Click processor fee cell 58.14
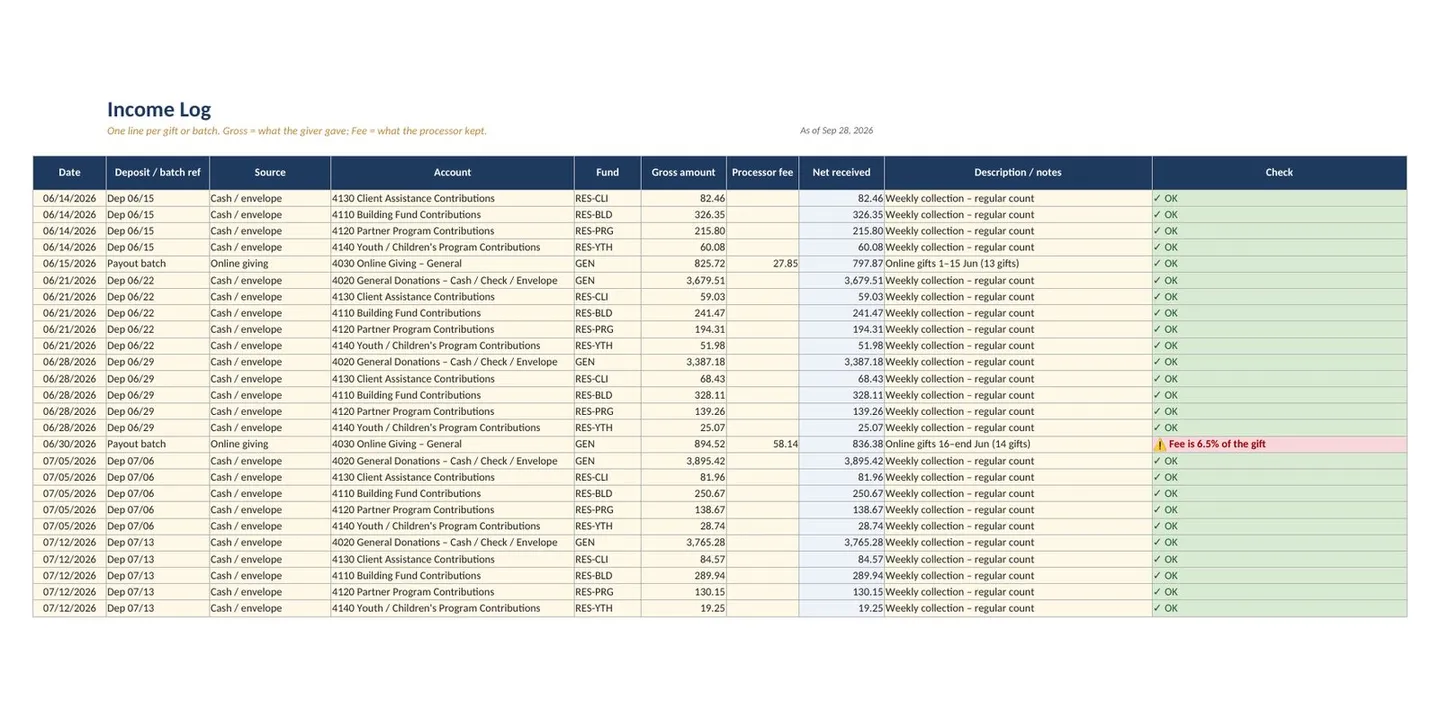The image size is (1440, 720). click(763, 444)
